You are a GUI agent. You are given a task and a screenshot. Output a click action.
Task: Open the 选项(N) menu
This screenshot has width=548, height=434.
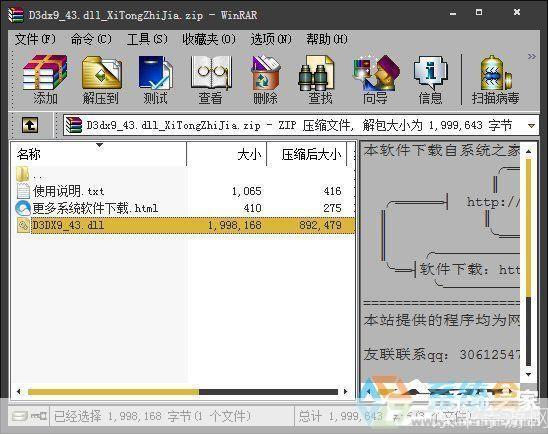point(271,39)
